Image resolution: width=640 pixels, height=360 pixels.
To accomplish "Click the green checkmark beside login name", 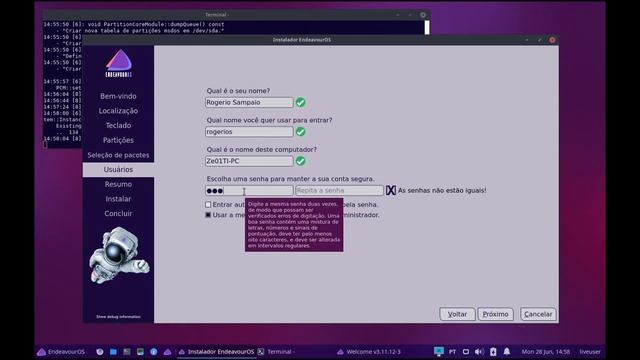I will [301, 132].
